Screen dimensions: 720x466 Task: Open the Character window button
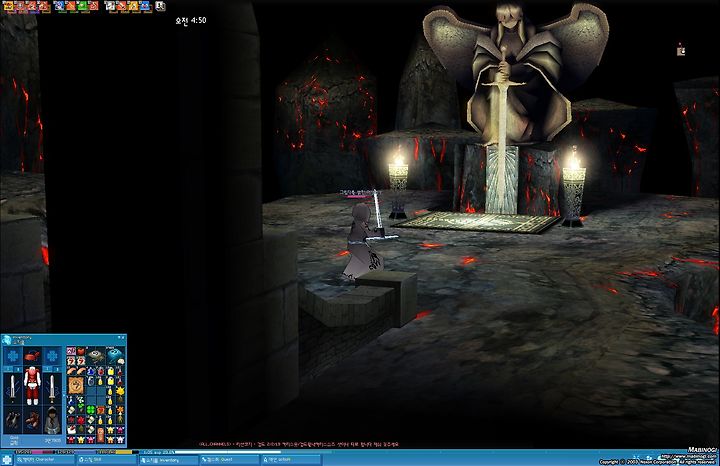tap(45, 460)
